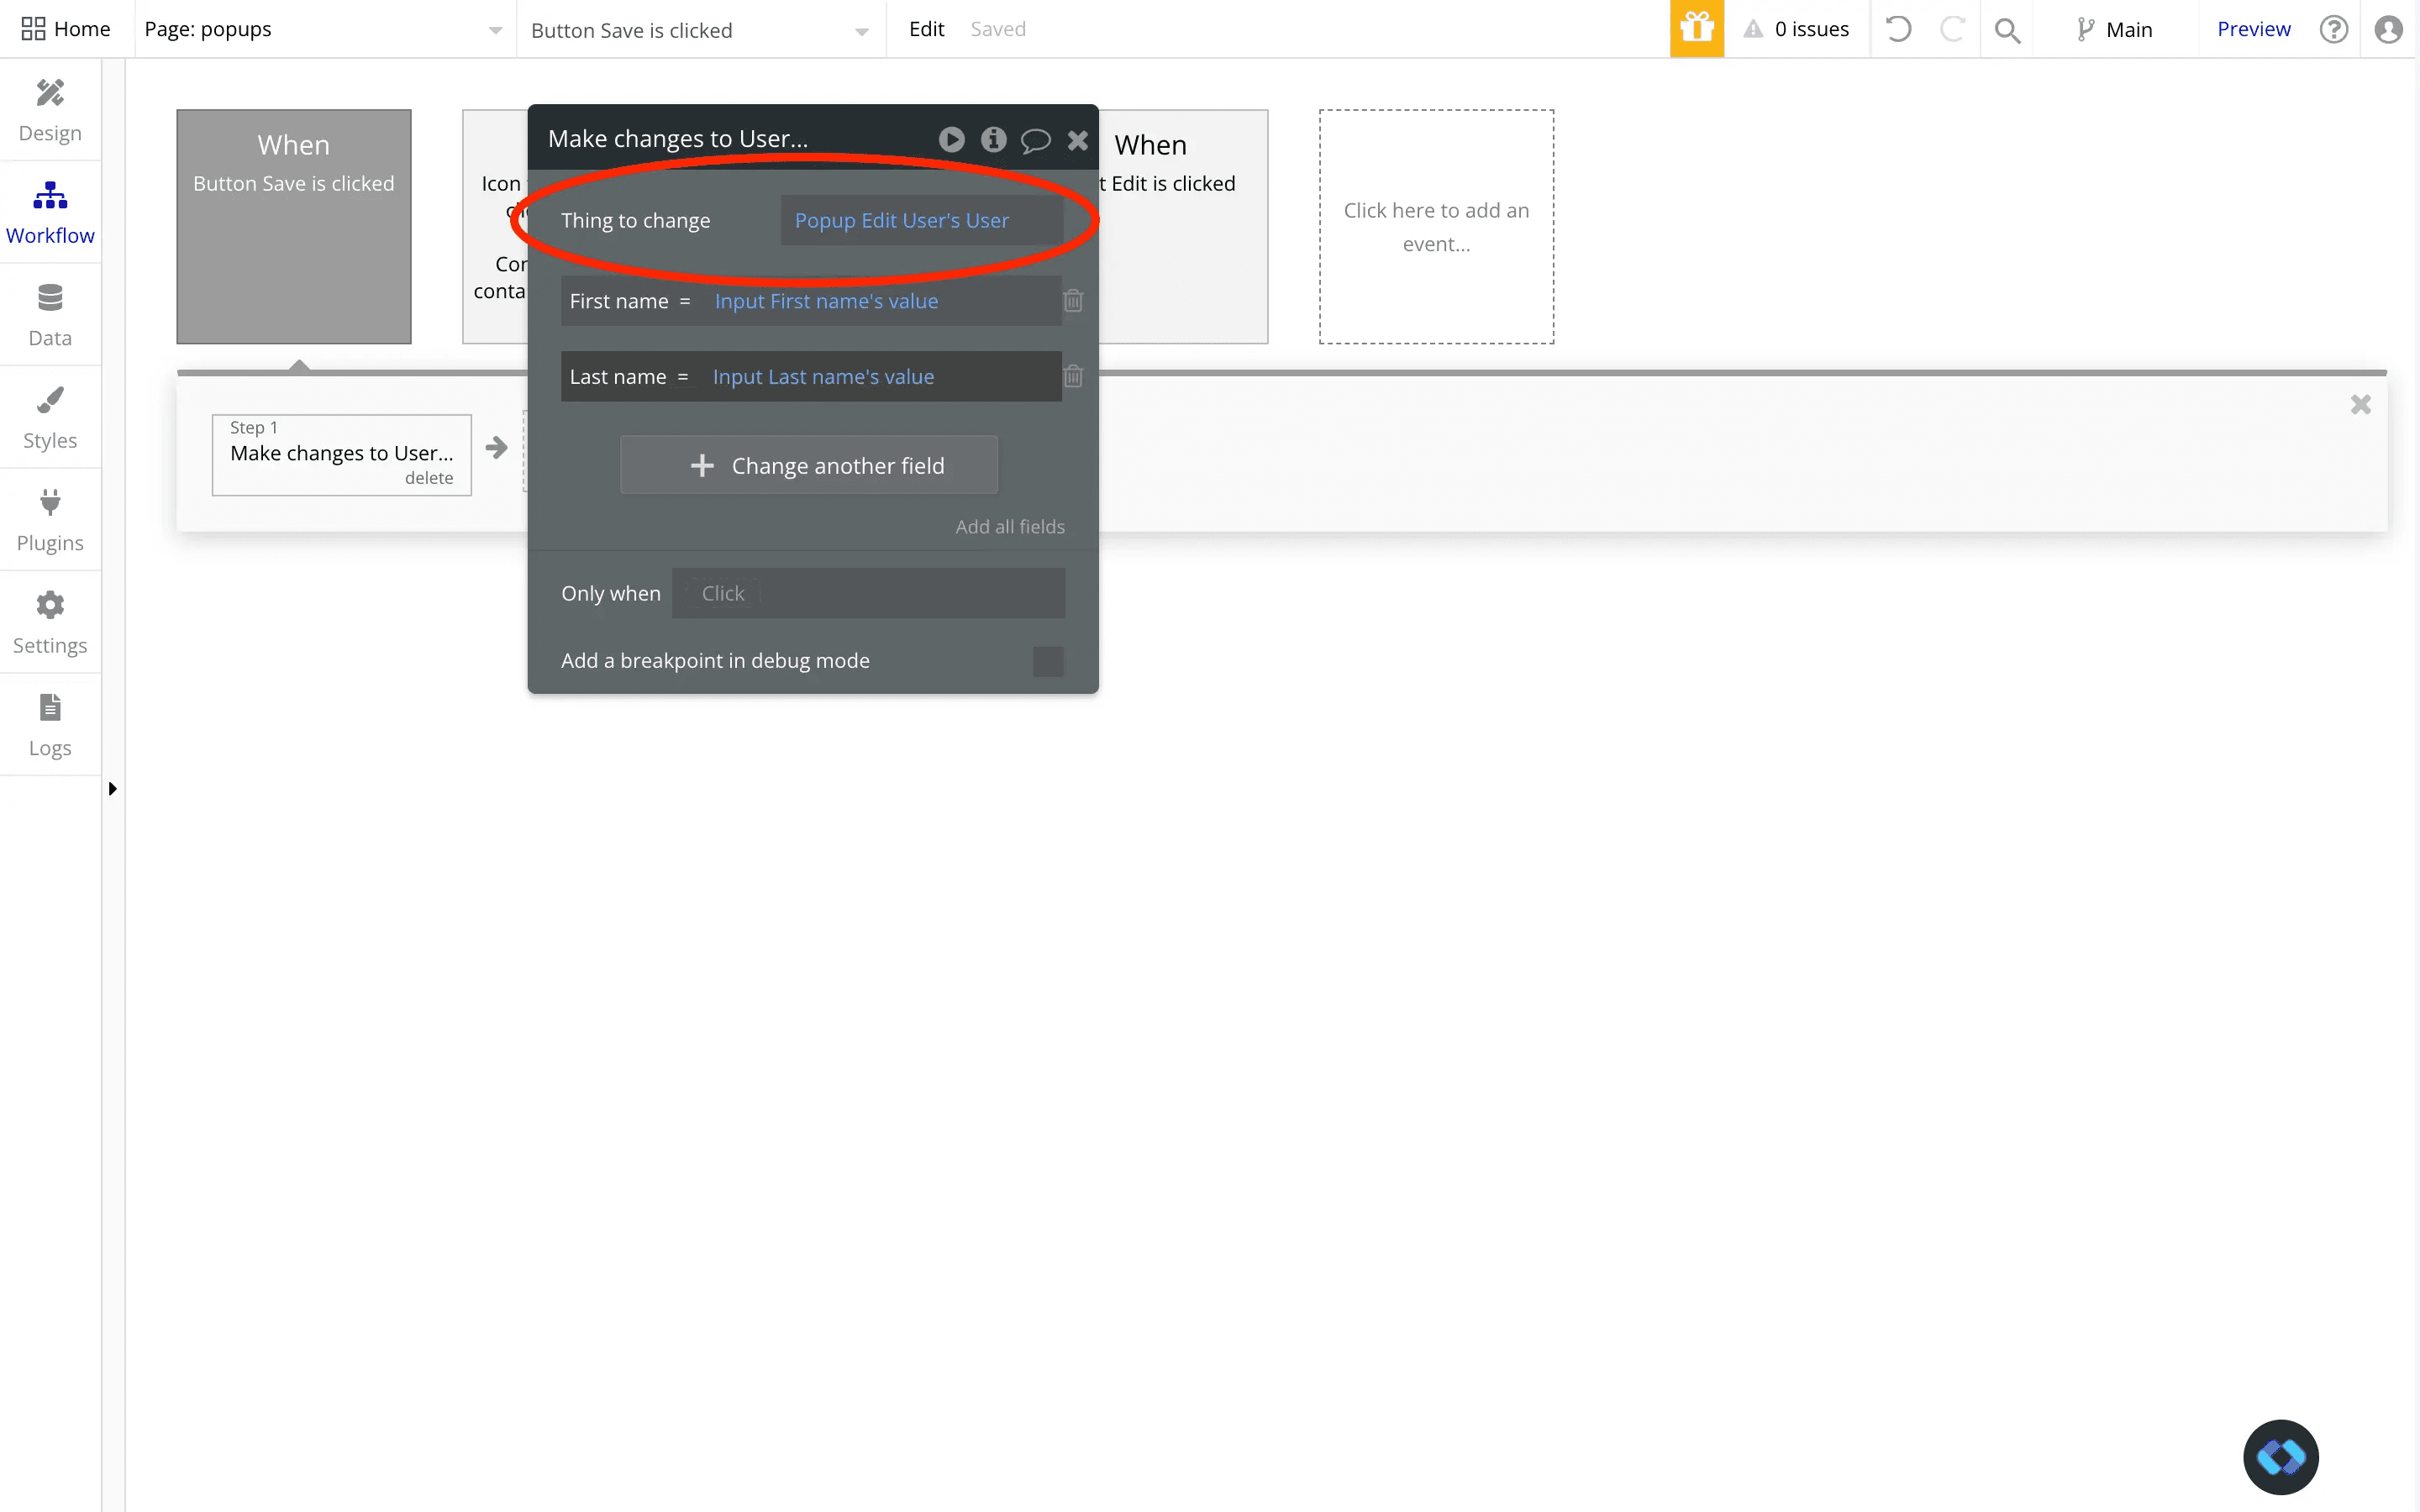Select the Data icon in the sidebar
This screenshot has width=2420, height=1512.
tap(50, 314)
